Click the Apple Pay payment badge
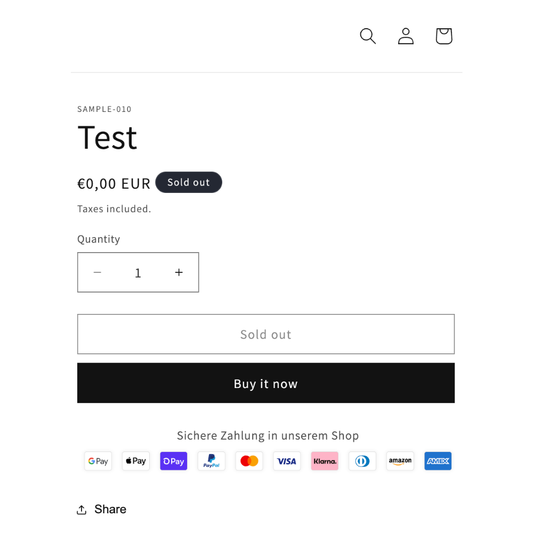 (x=136, y=461)
